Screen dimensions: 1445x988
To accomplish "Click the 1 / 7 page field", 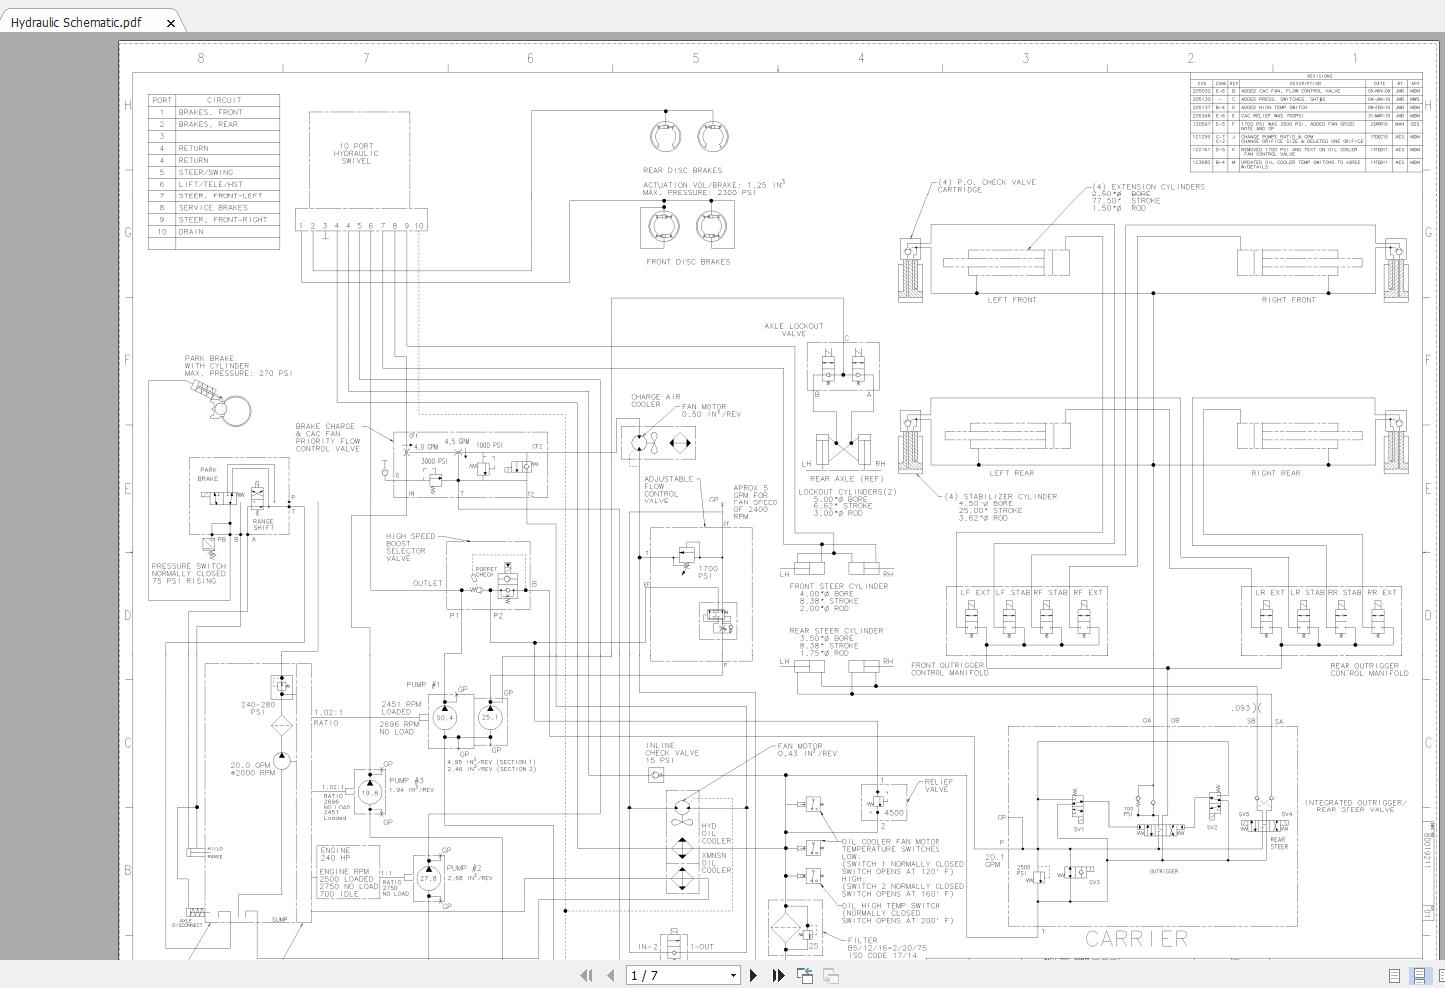I will 677,975.
